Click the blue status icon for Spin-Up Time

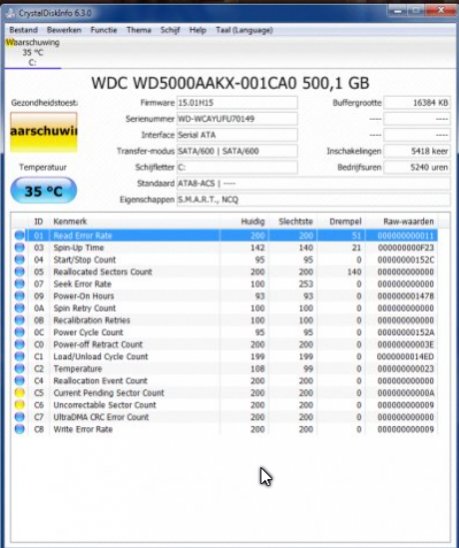20,247
